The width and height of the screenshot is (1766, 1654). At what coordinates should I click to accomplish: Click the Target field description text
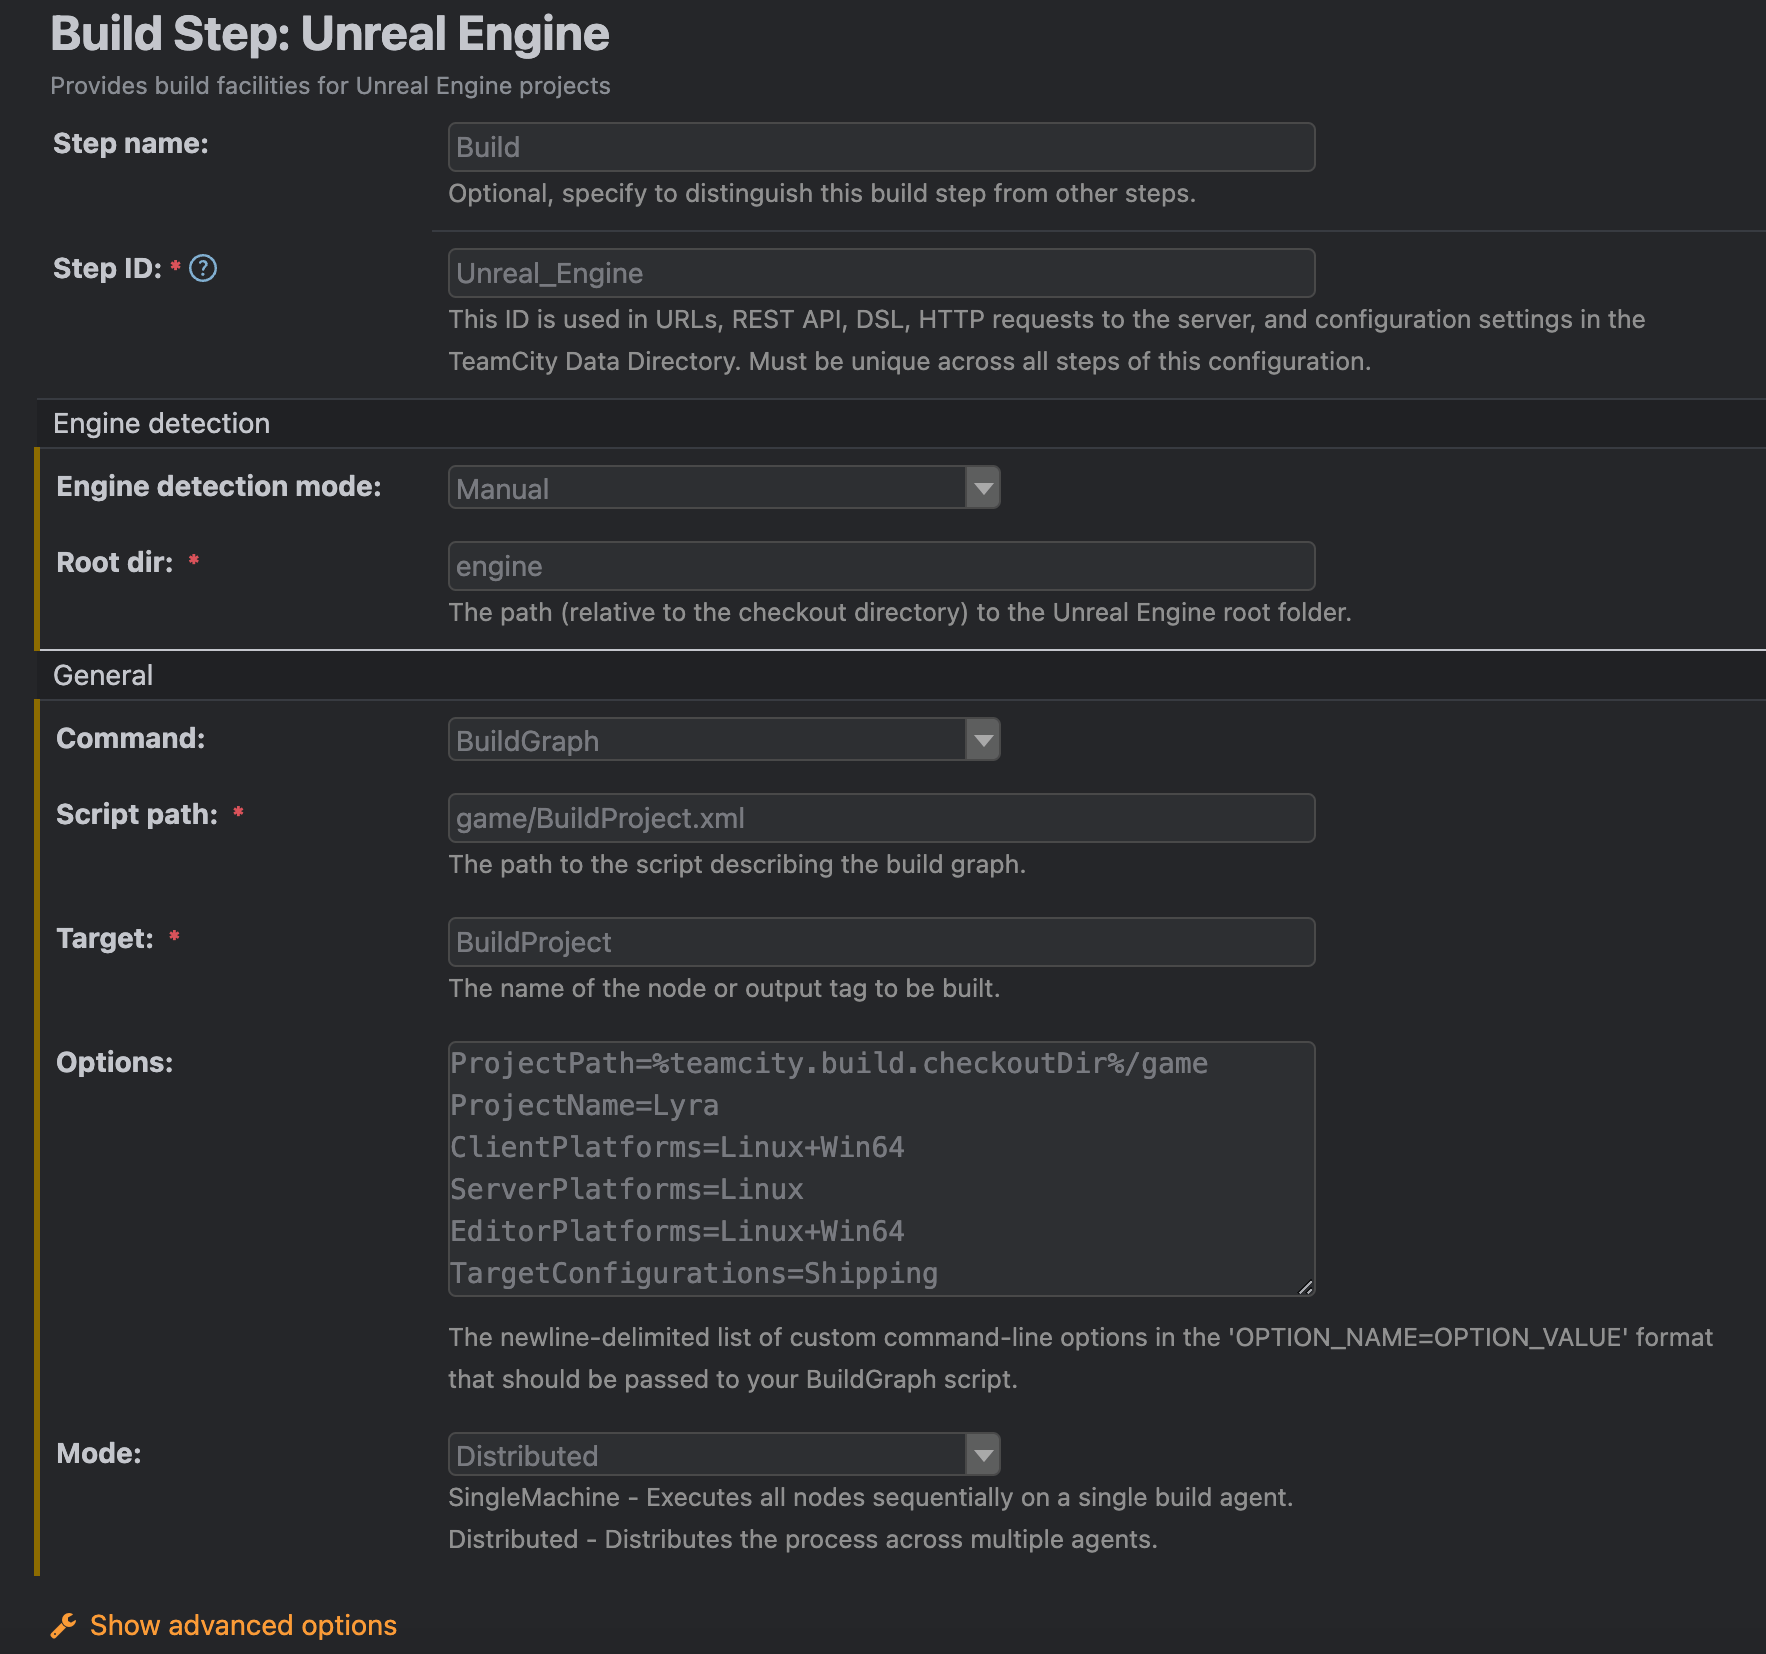pos(724,989)
